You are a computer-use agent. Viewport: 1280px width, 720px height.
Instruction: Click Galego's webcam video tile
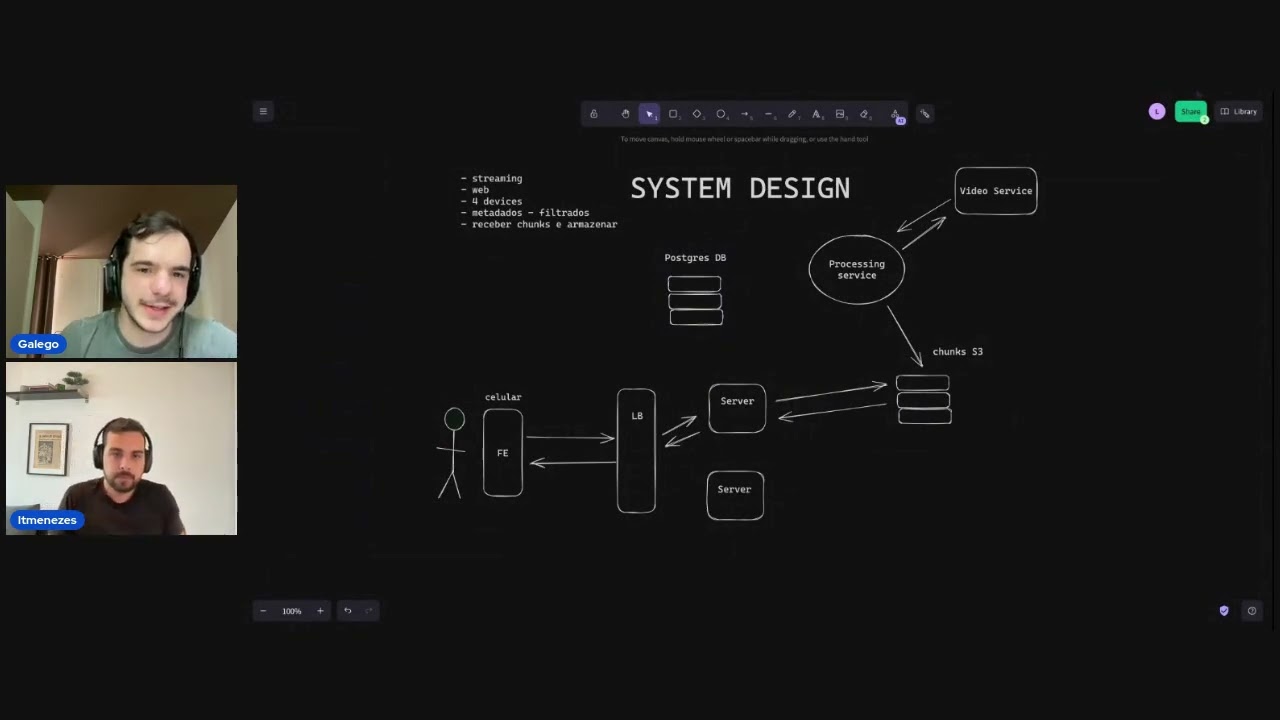point(121,271)
